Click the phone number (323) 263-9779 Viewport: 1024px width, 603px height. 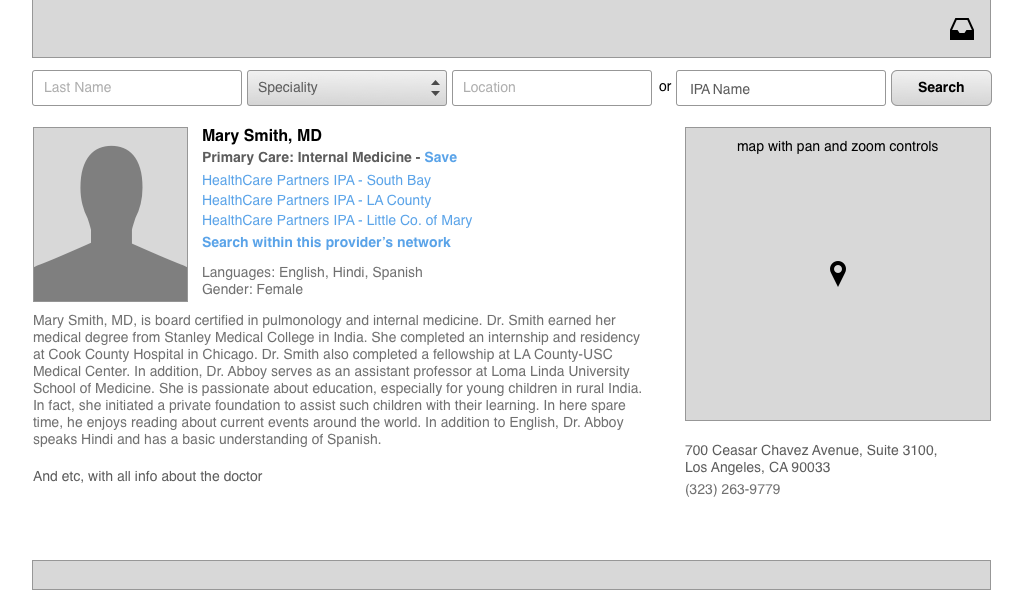pyautogui.click(x=732, y=489)
